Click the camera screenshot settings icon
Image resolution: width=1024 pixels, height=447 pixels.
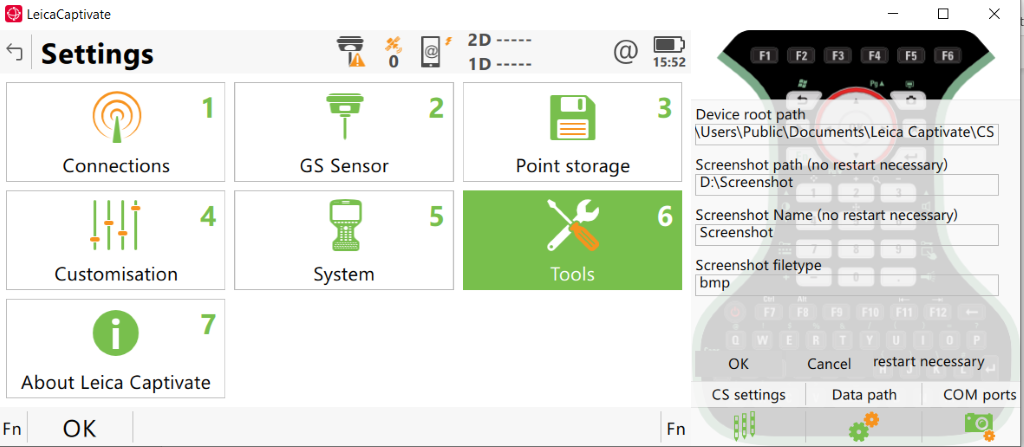click(x=979, y=425)
